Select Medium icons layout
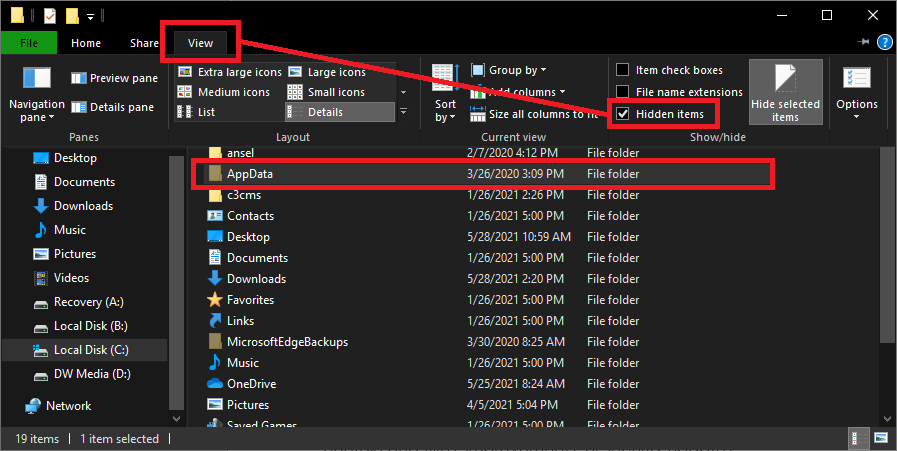The width and height of the screenshot is (897, 451). tap(186, 92)
